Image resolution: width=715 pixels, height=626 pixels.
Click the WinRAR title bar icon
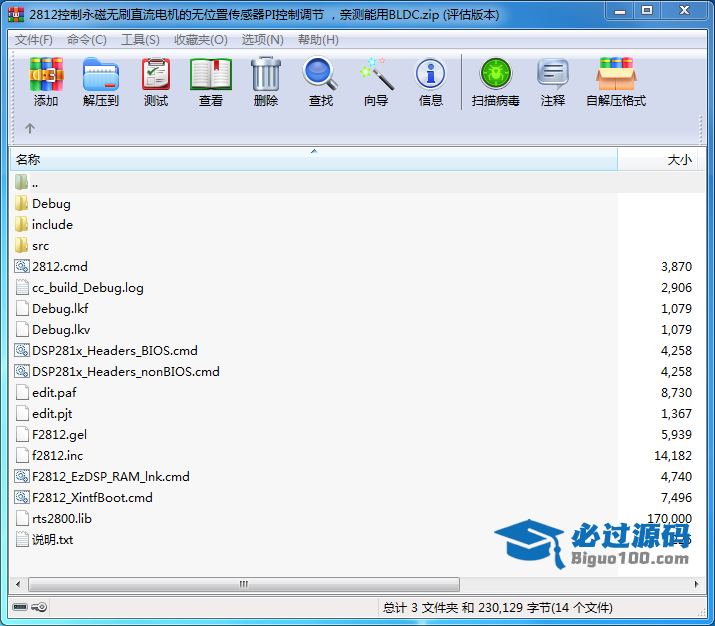16,15
